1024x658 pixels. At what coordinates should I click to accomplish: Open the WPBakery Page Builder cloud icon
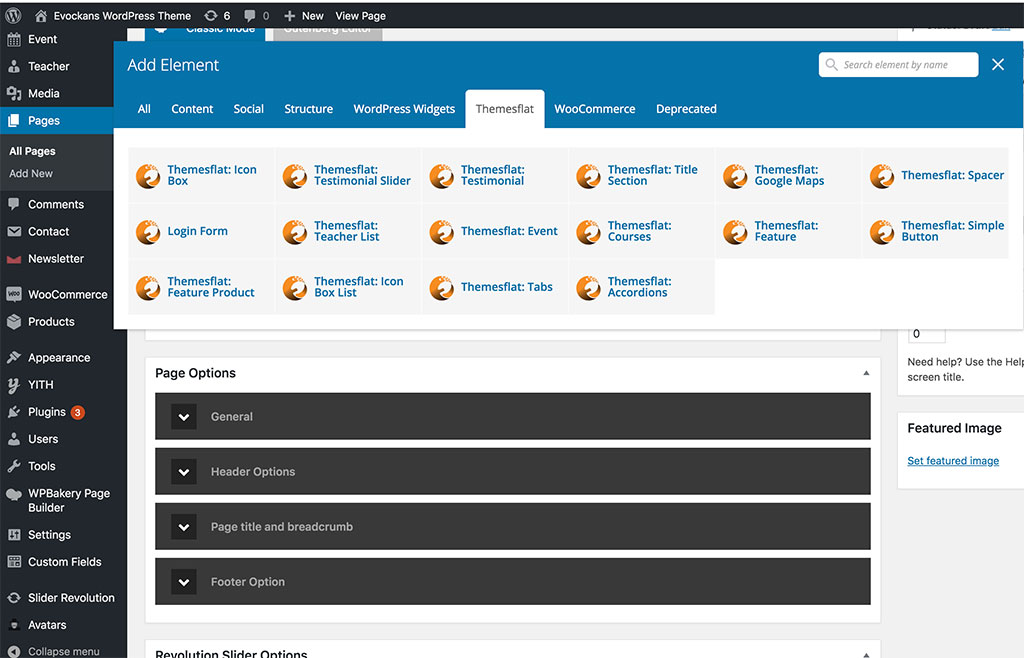pyautogui.click(x=14, y=494)
